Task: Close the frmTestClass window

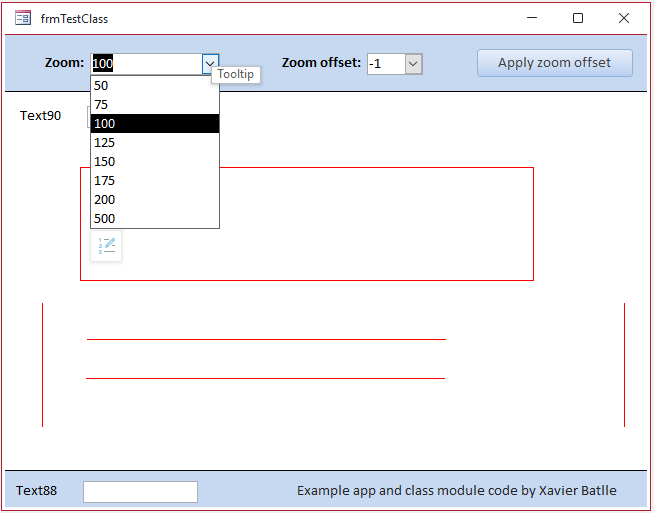Action: pyautogui.click(x=624, y=18)
